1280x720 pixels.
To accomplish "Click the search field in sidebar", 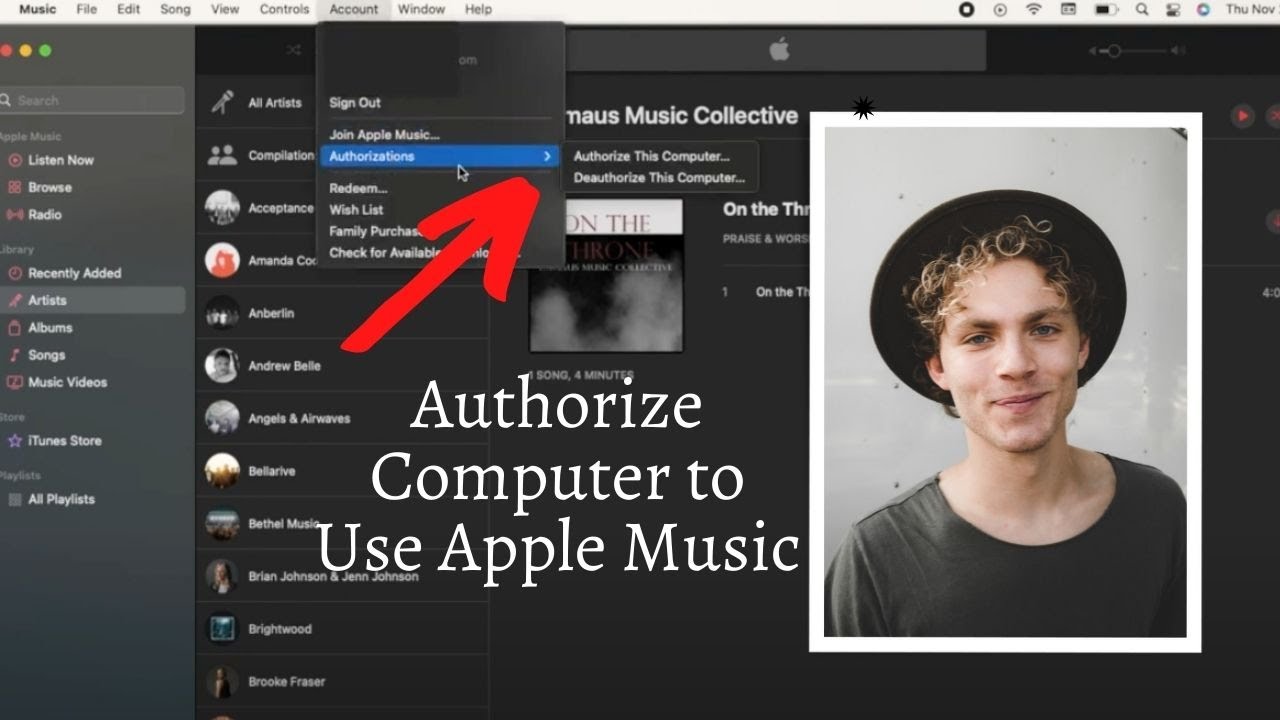I will point(91,100).
